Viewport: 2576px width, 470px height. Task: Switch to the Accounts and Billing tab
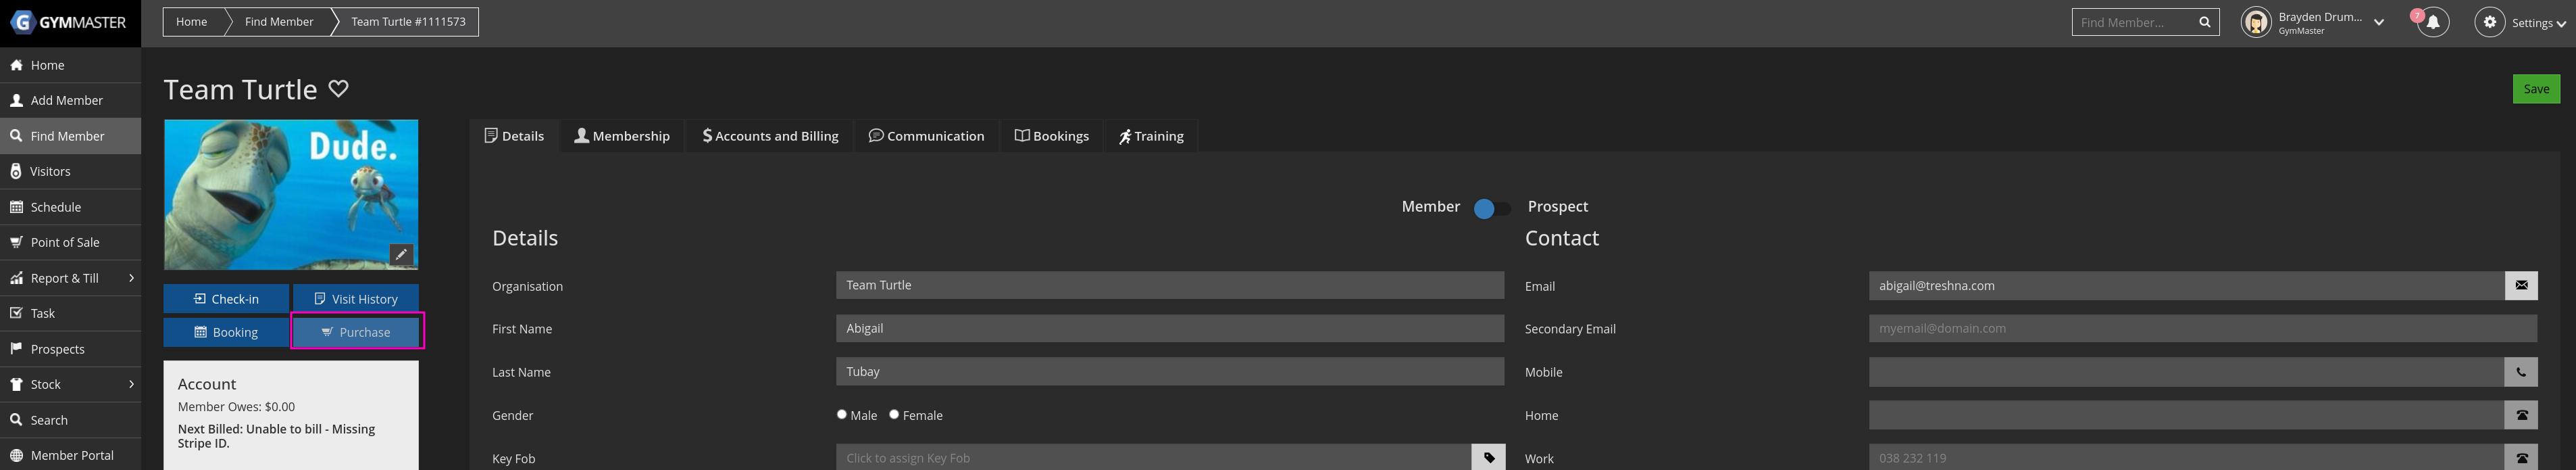tap(770, 136)
